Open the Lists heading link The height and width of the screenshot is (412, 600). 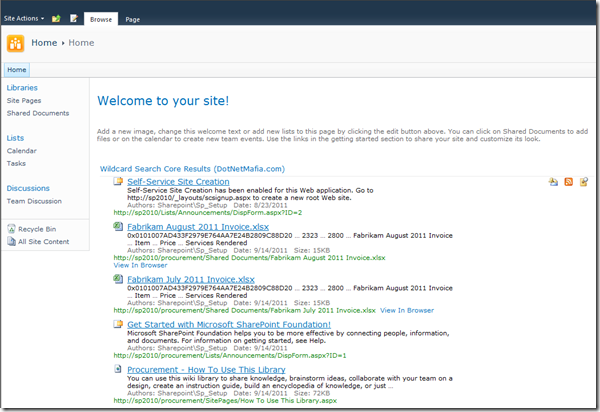tap(15, 138)
